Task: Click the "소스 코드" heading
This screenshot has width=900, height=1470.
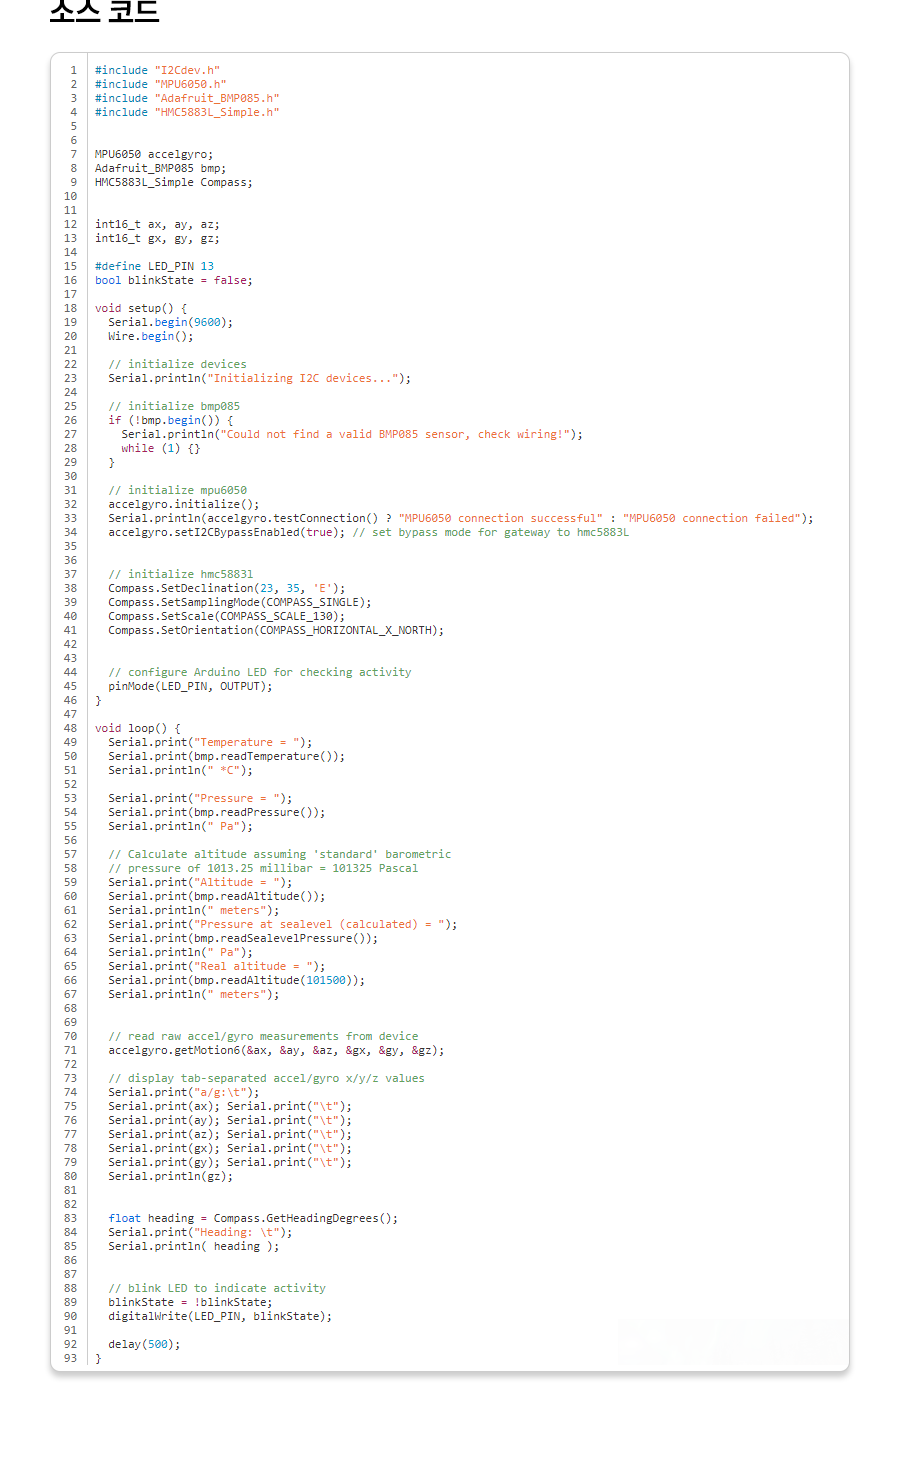Action: [104, 12]
